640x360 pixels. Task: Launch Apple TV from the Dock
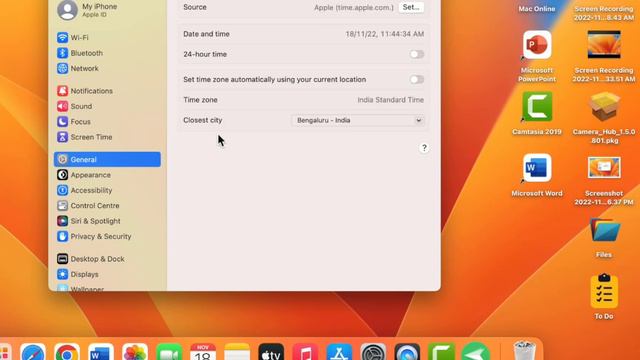coord(271,352)
